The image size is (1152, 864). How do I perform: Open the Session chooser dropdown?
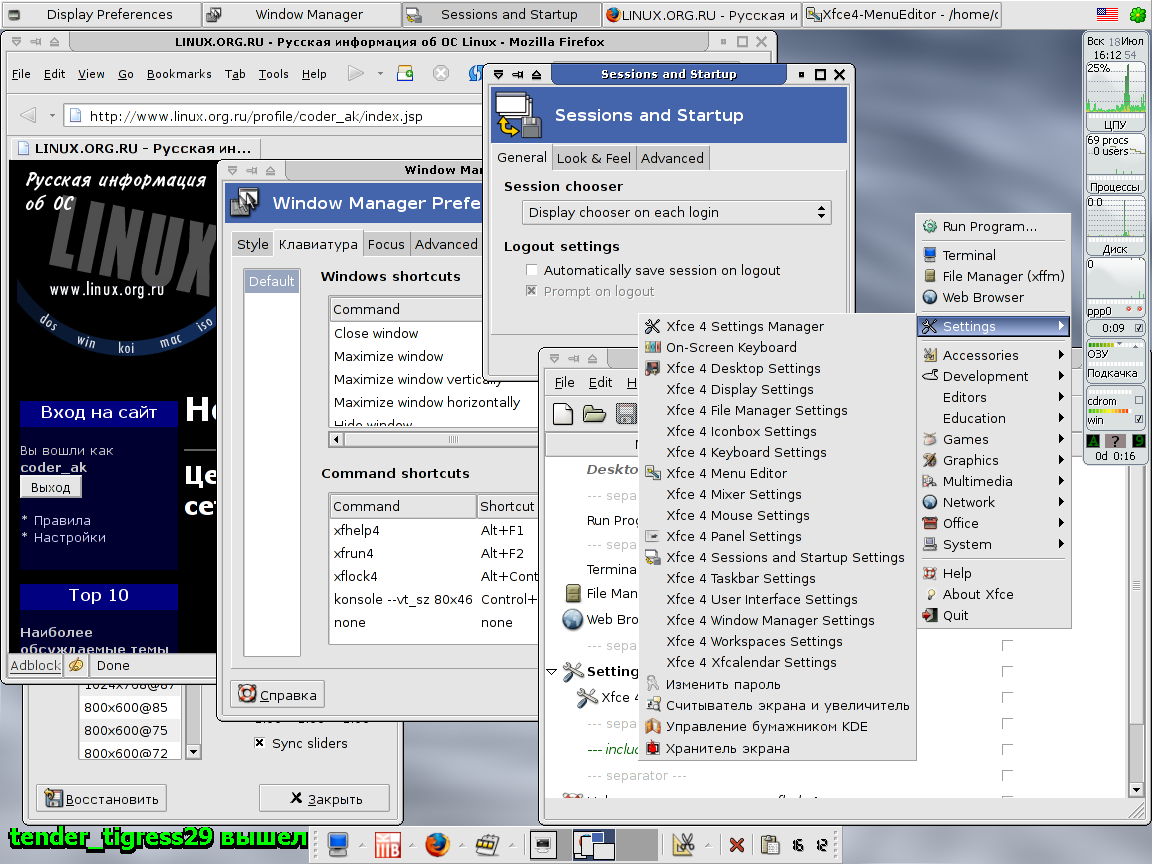pos(676,212)
